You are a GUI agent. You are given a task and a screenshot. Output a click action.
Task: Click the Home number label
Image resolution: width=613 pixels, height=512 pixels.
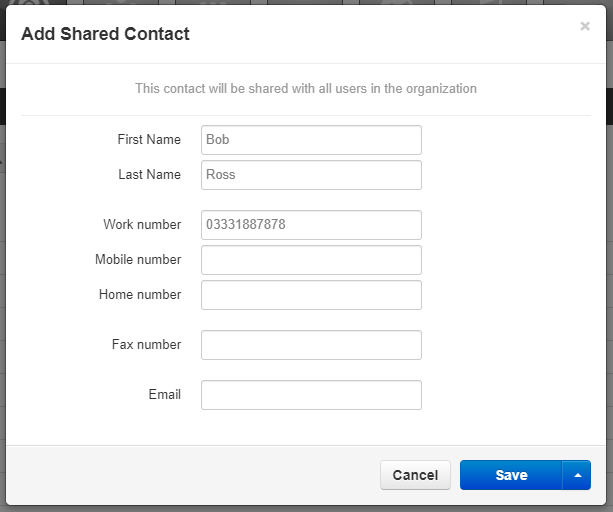tap(140, 294)
